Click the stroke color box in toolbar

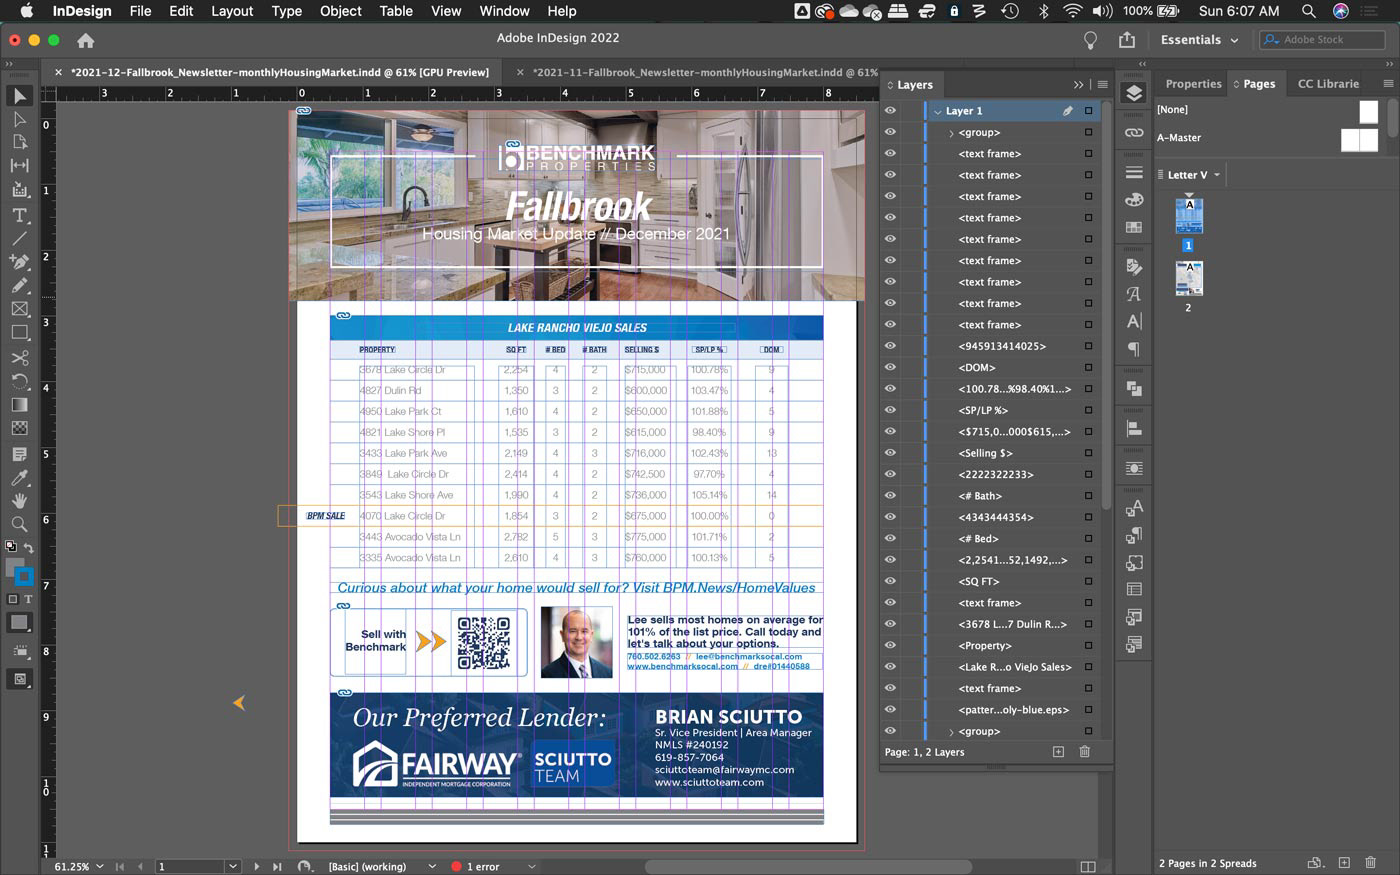(24, 576)
